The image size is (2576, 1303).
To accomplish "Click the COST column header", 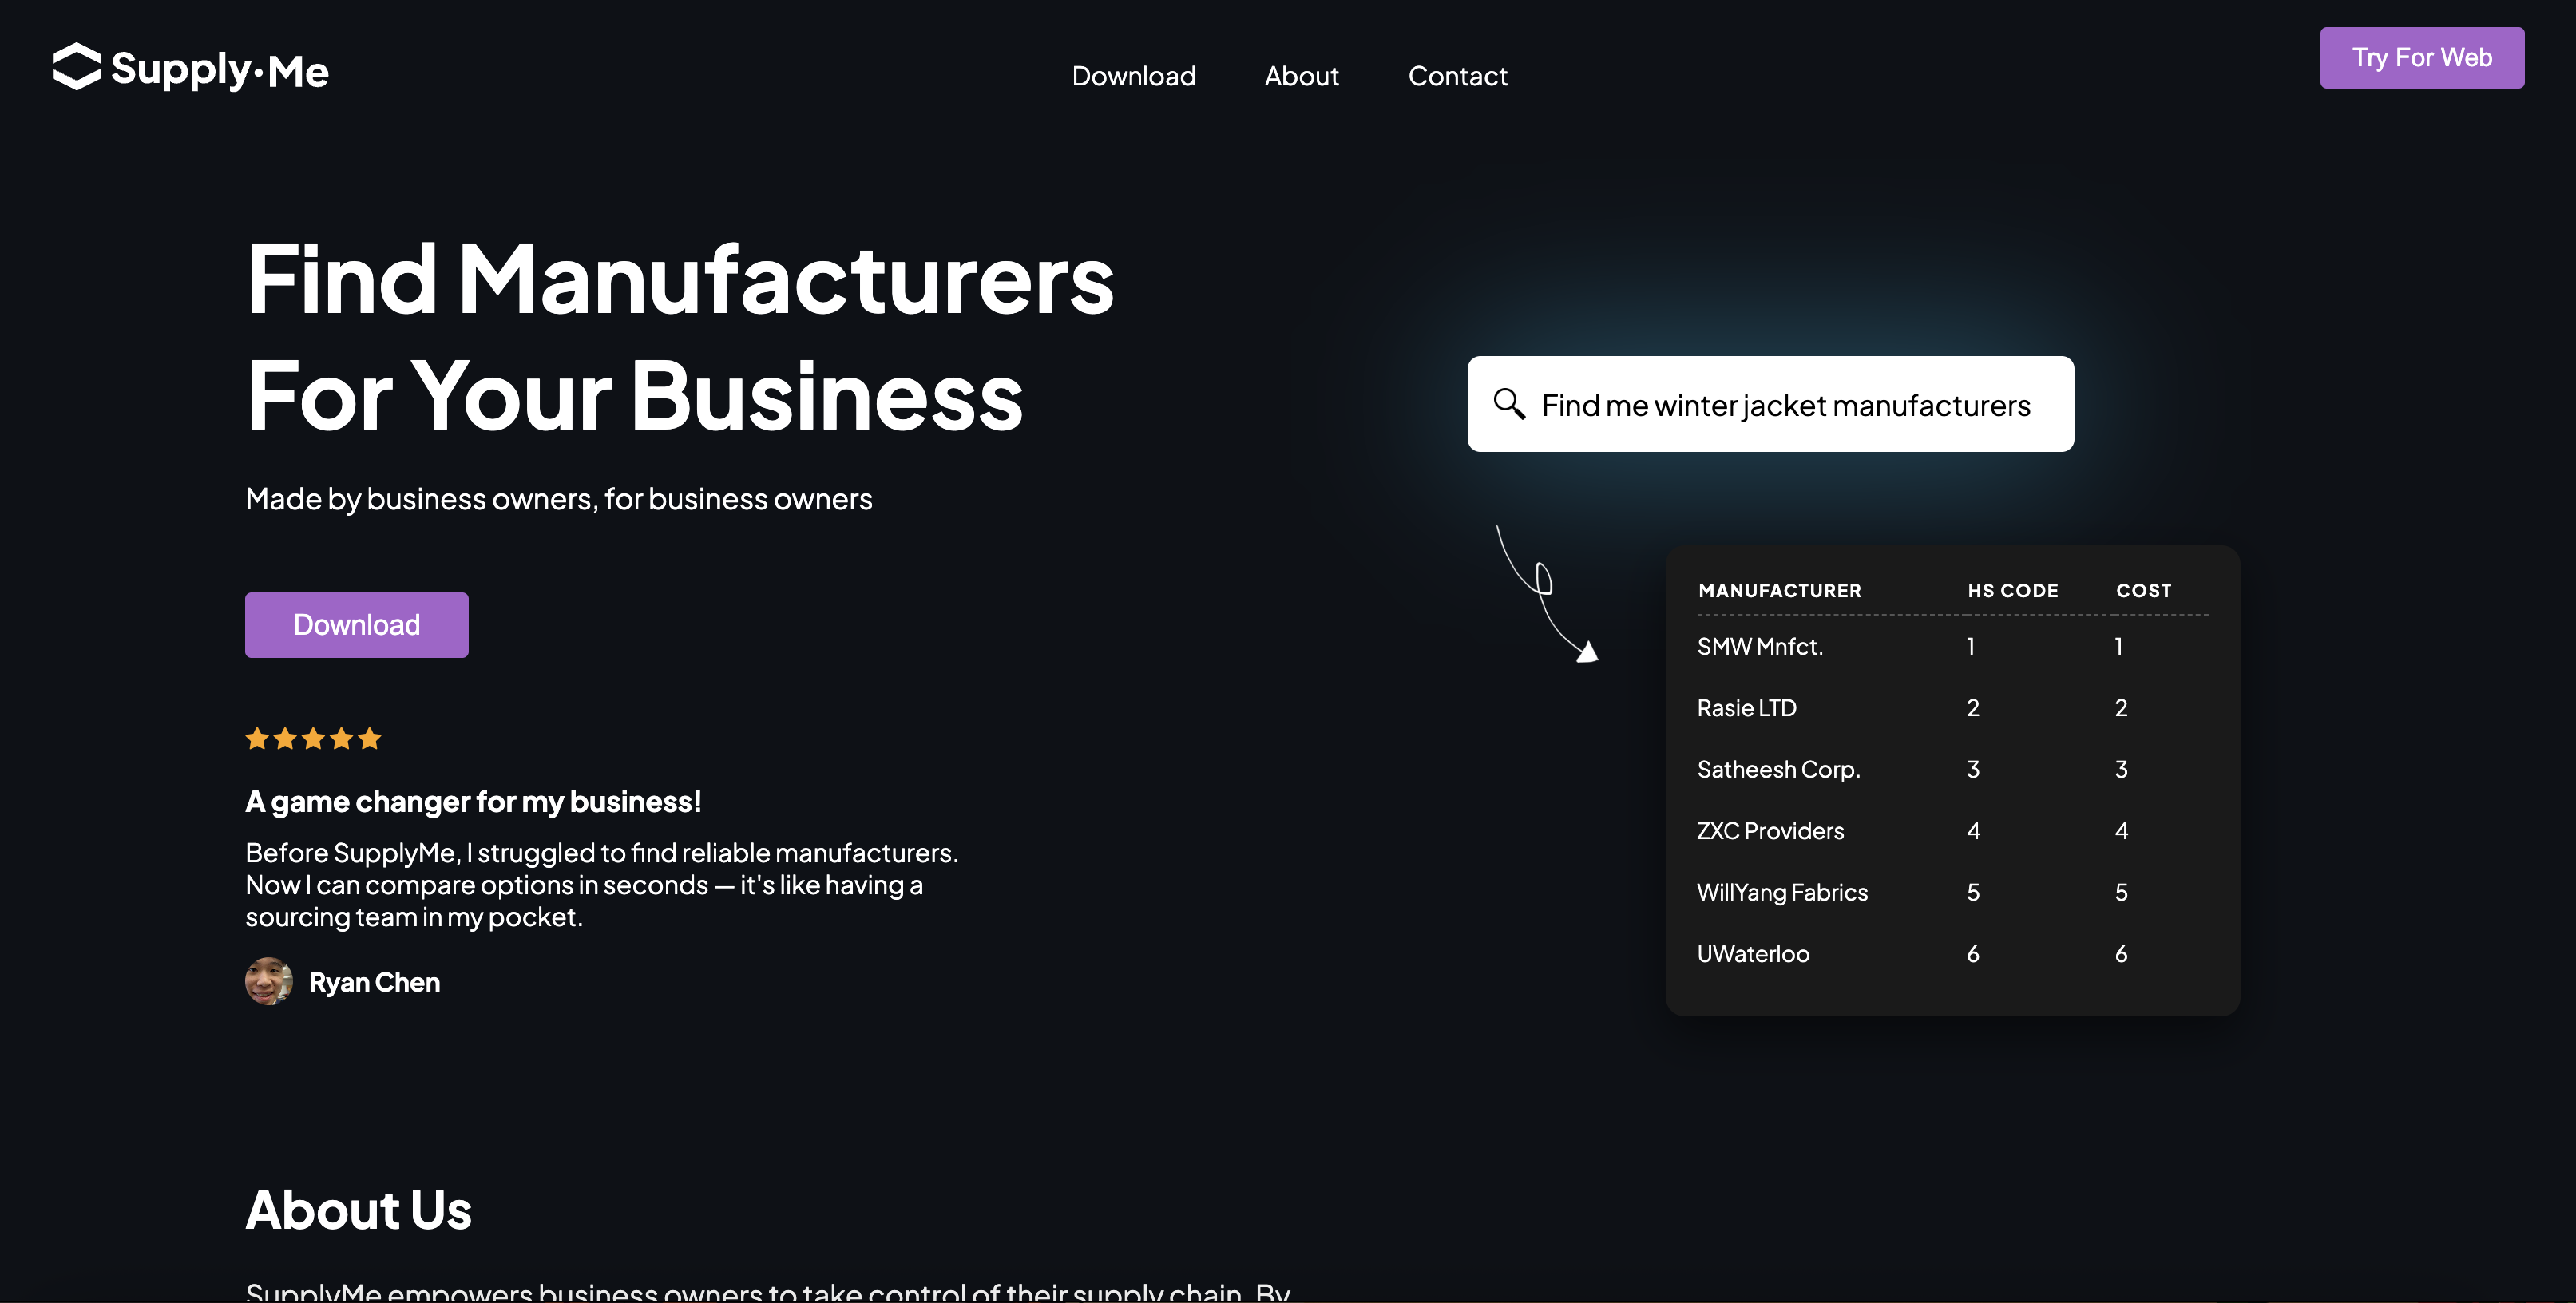I will pyautogui.click(x=2143, y=590).
